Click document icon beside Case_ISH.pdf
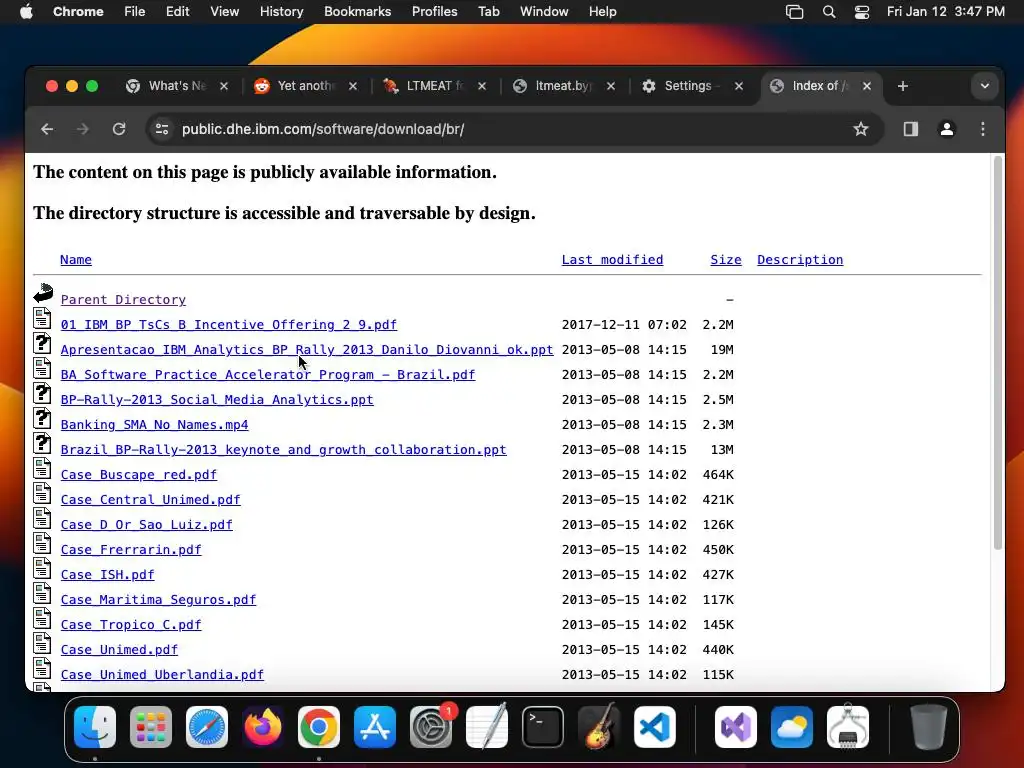This screenshot has height=768, width=1024. (x=42, y=568)
